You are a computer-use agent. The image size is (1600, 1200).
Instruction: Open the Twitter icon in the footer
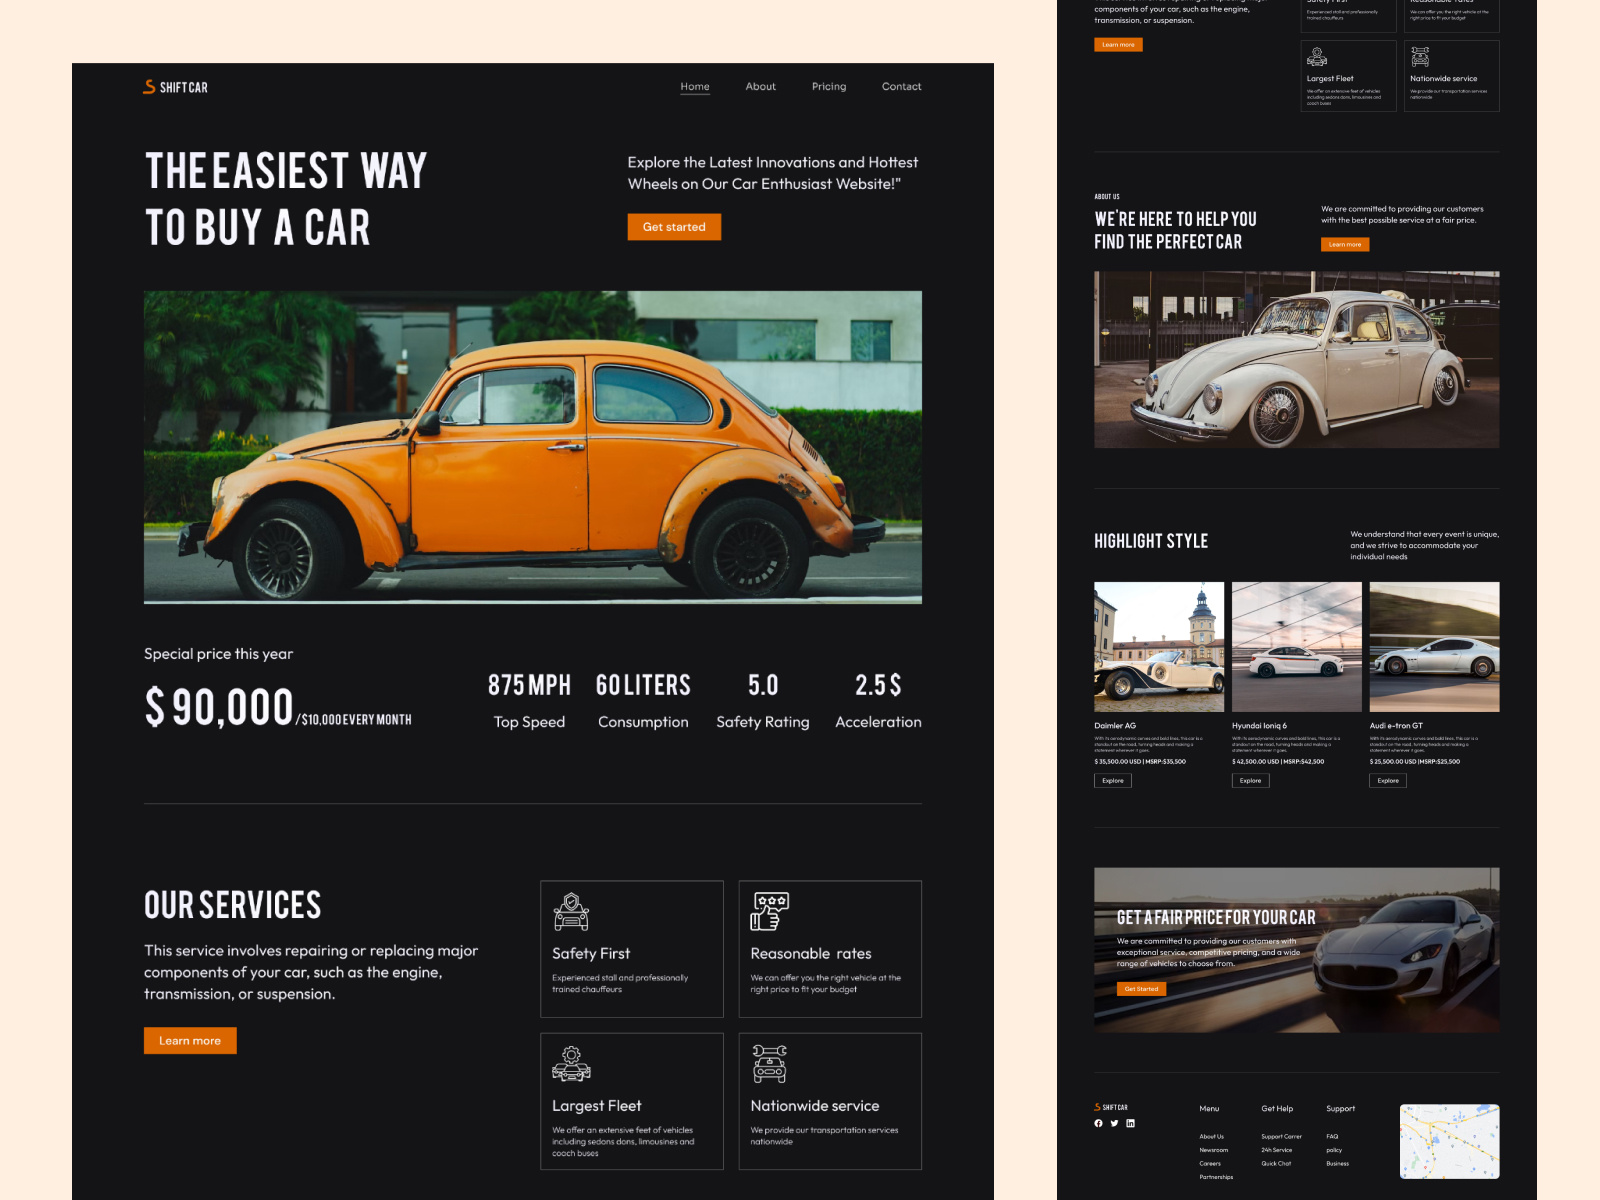tap(1114, 1123)
